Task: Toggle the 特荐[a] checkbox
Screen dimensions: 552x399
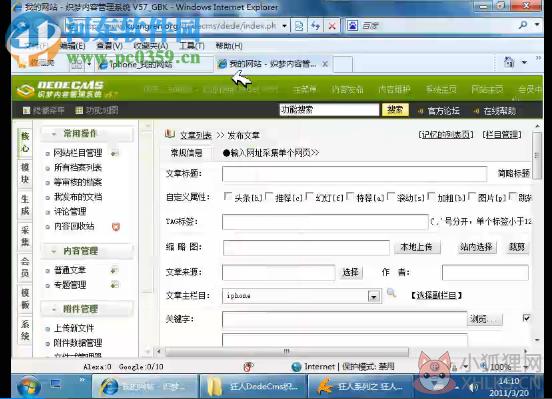Action: (x=350, y=196)
